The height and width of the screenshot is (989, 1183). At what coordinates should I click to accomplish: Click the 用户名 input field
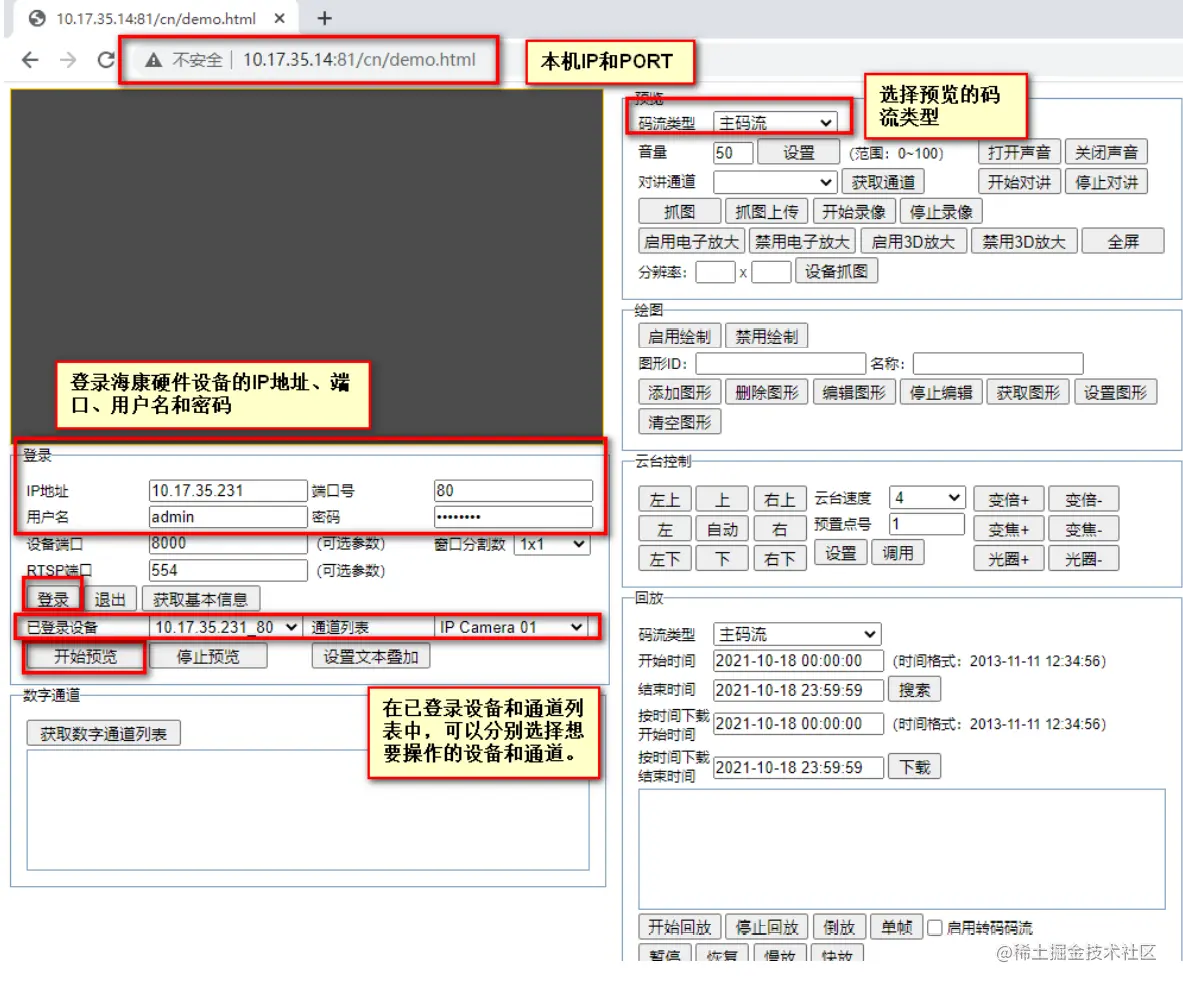coord(228,517)
